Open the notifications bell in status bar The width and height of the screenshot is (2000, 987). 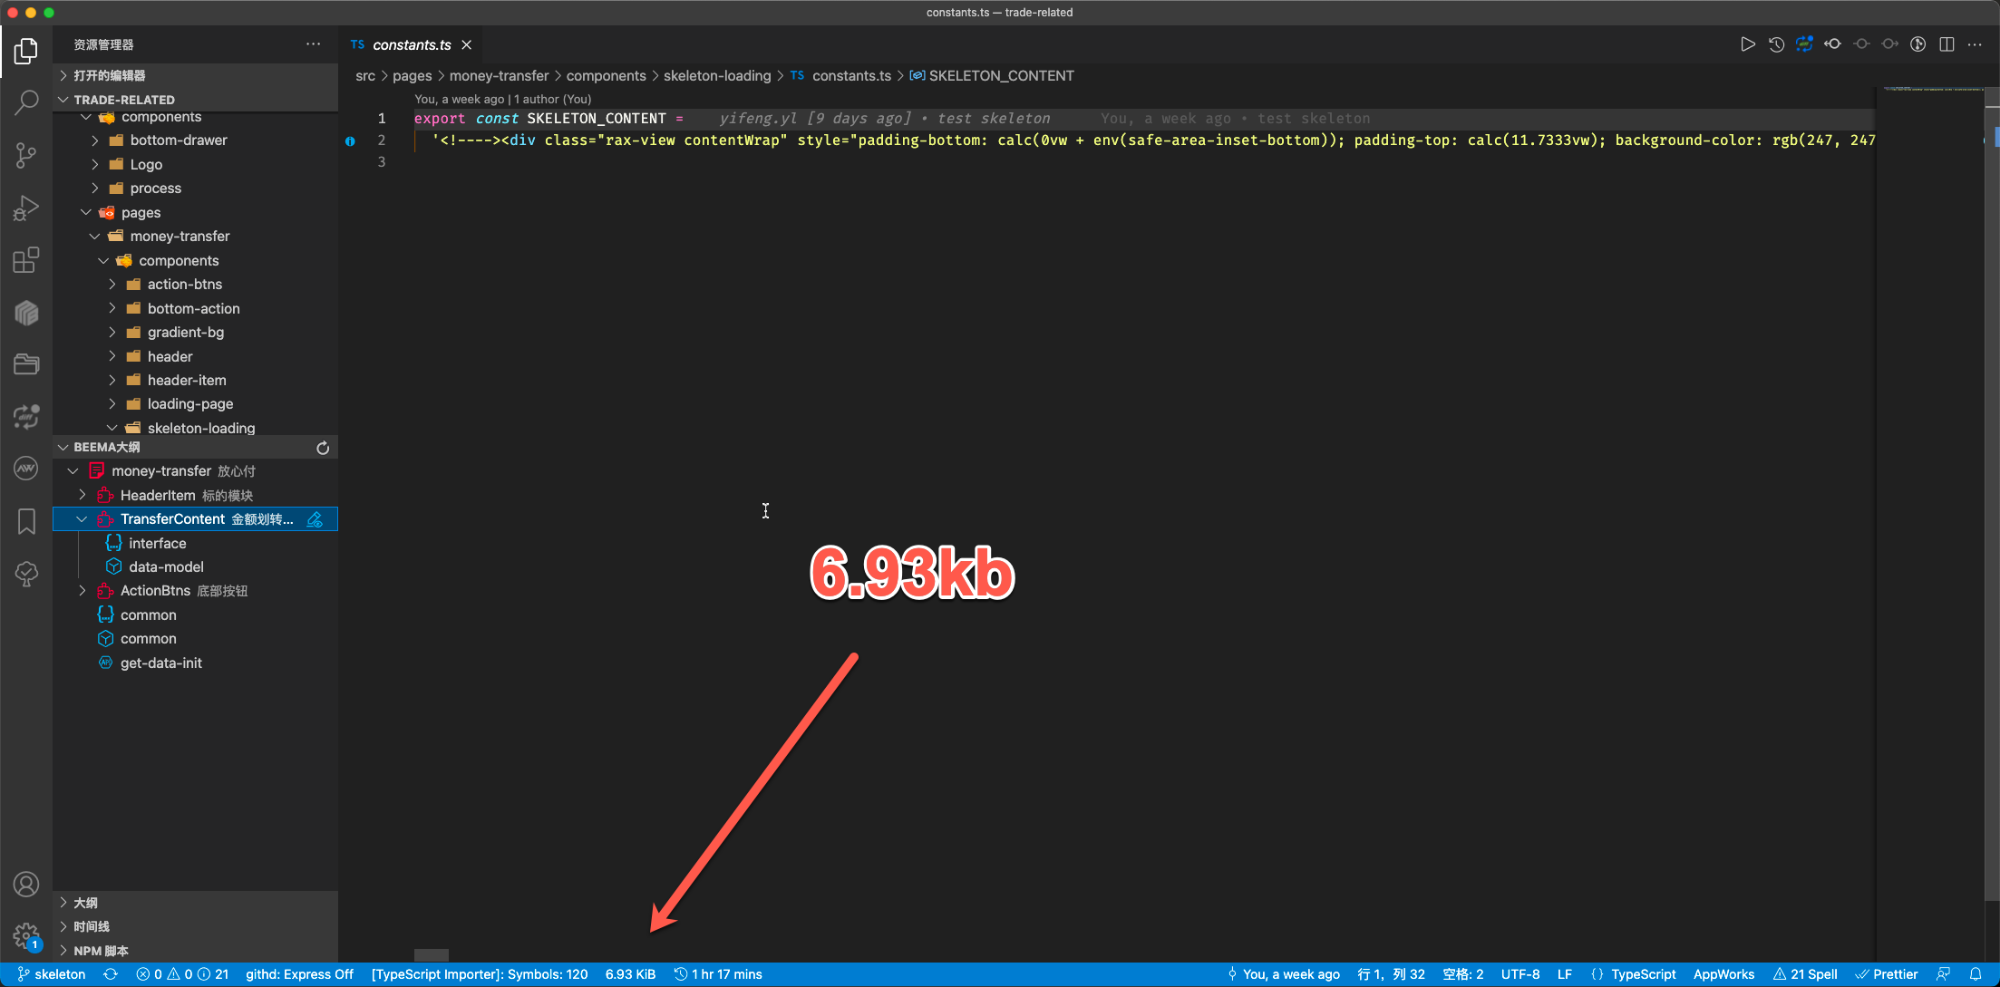pyautogui.click(x=1975, y=974)
